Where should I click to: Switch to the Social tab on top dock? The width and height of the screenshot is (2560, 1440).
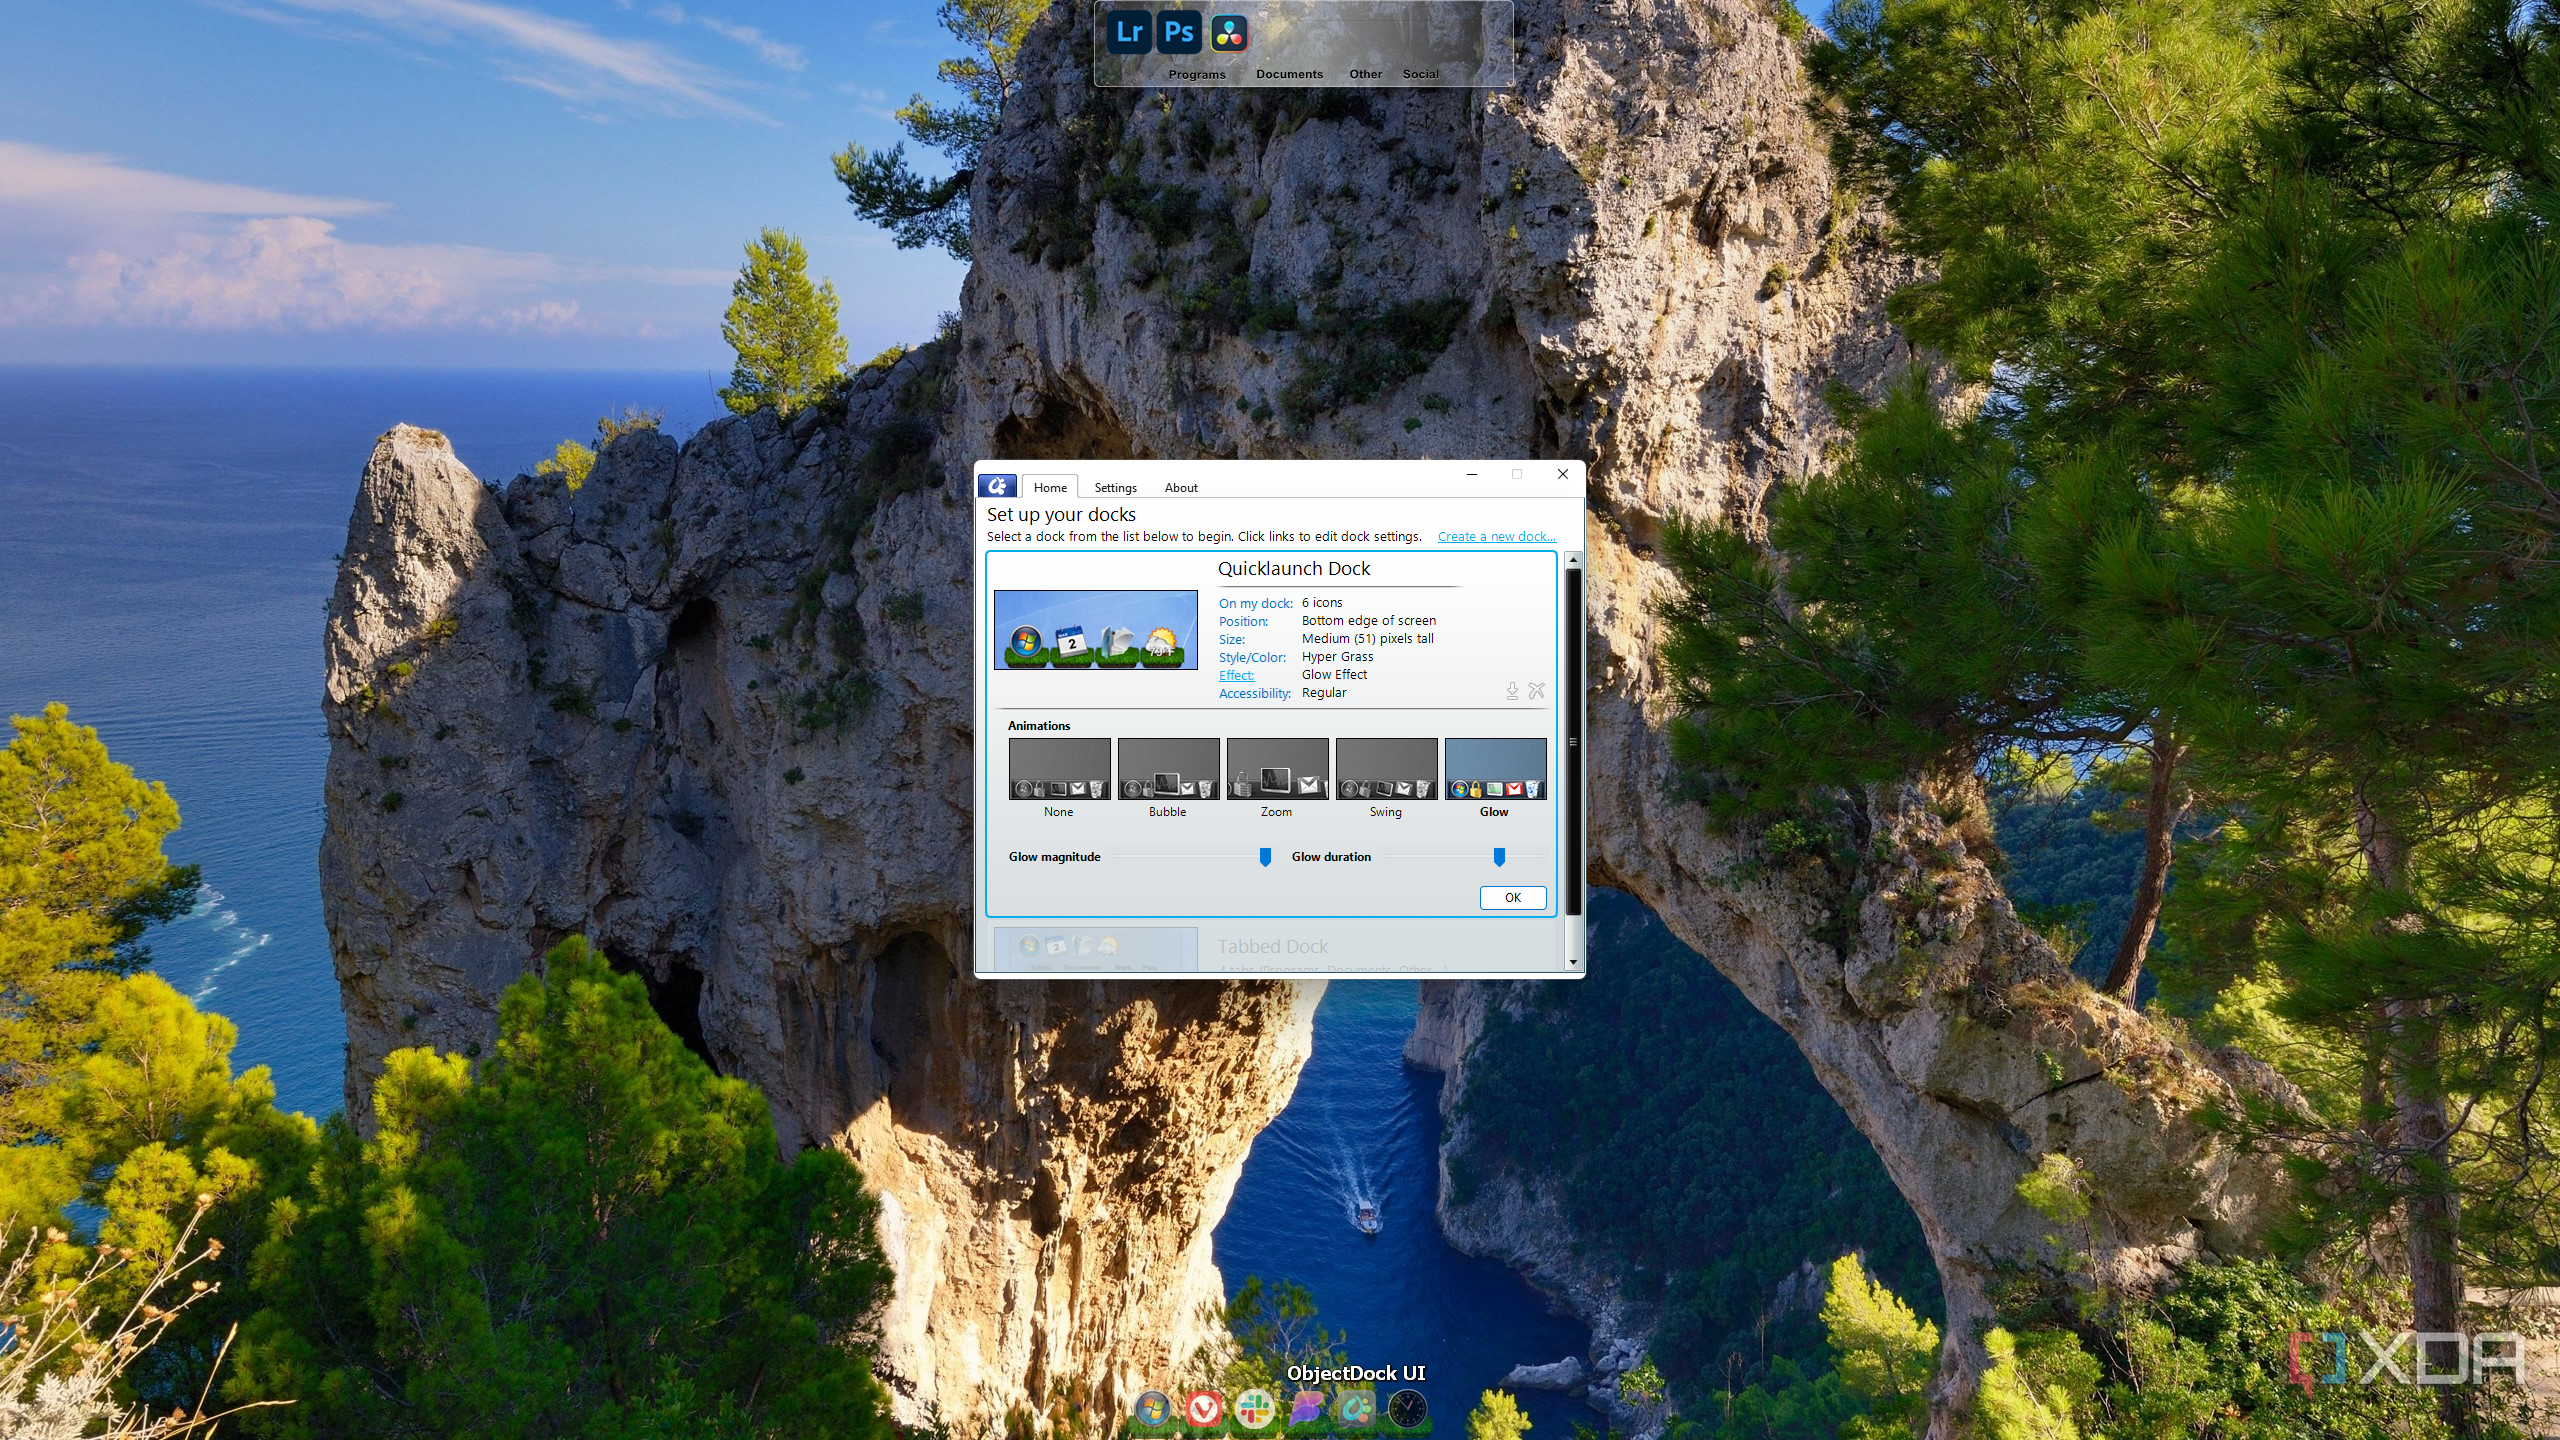(1420, 74)
